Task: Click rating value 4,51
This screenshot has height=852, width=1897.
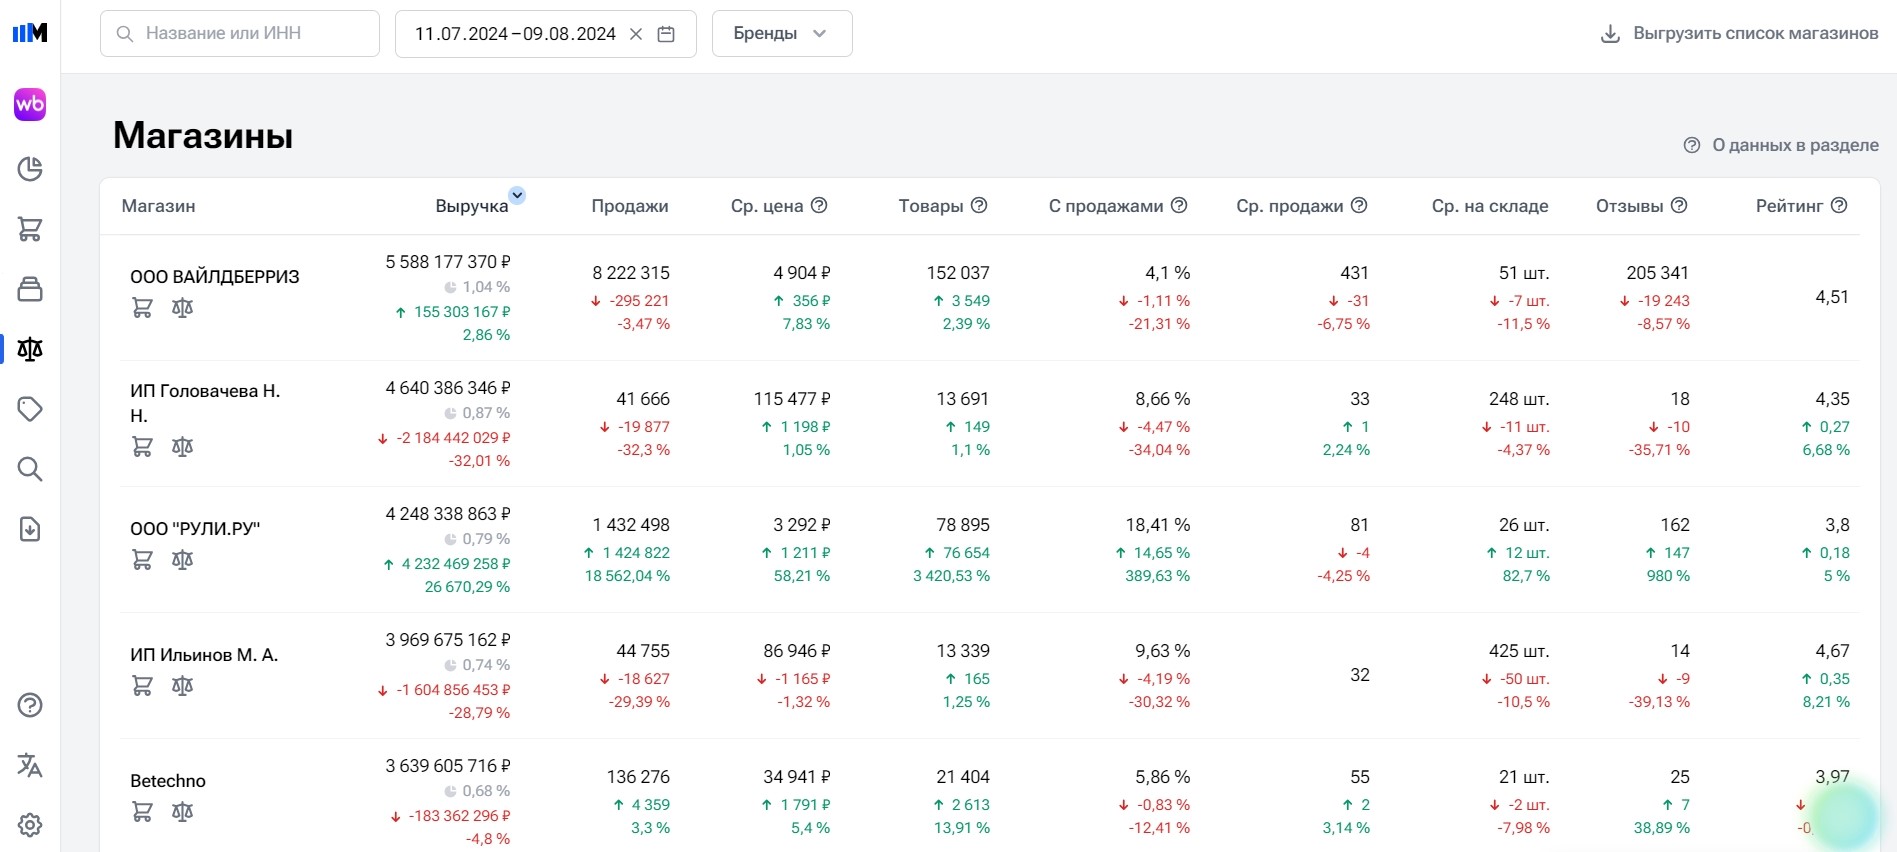Action: [x=1832, y=297]
